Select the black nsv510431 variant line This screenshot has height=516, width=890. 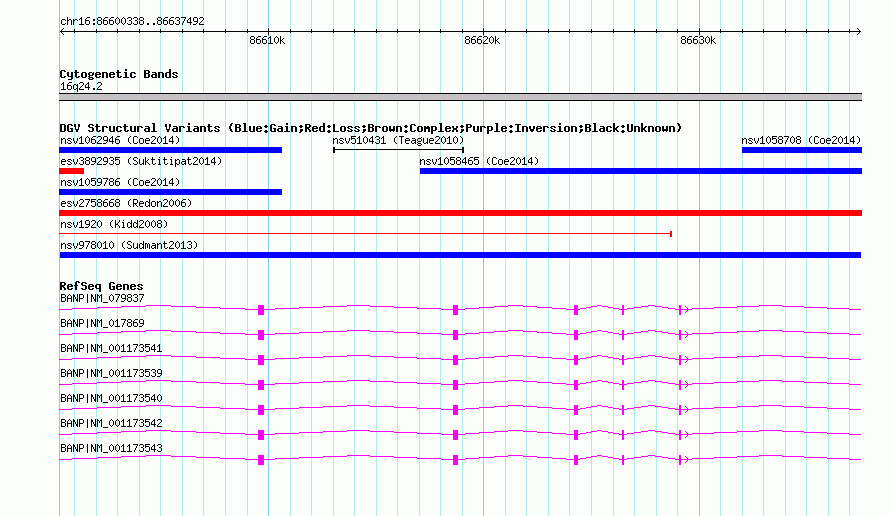tap(398, 150)
